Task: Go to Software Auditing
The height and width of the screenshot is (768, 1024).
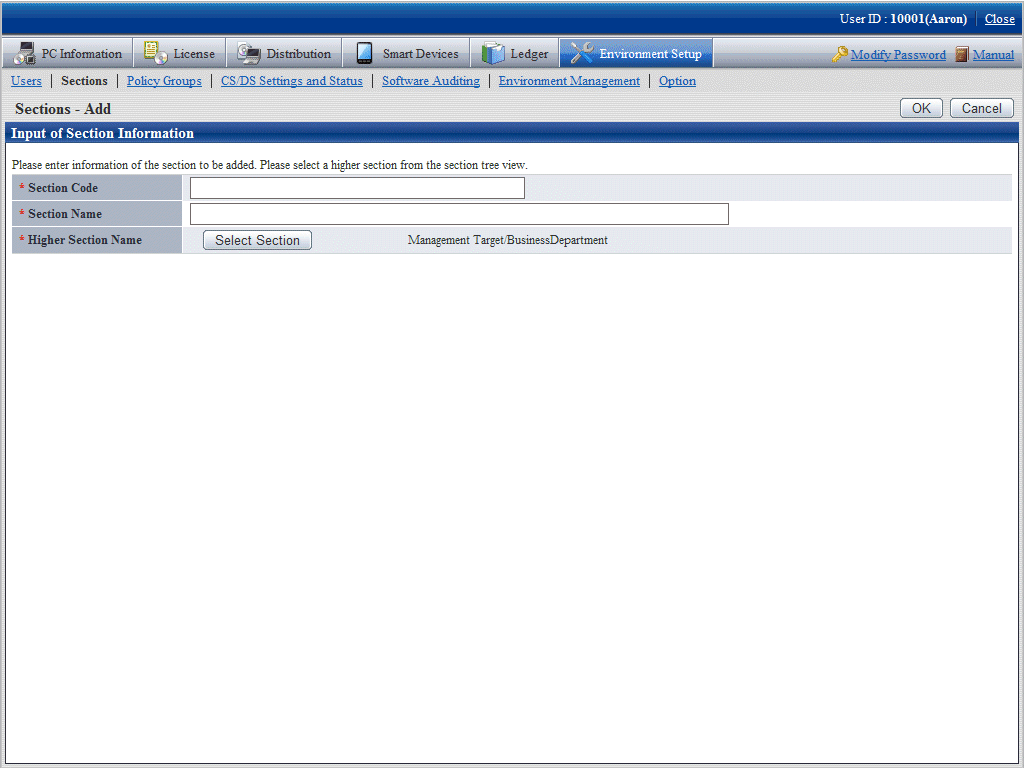Action: click(431, 81)
